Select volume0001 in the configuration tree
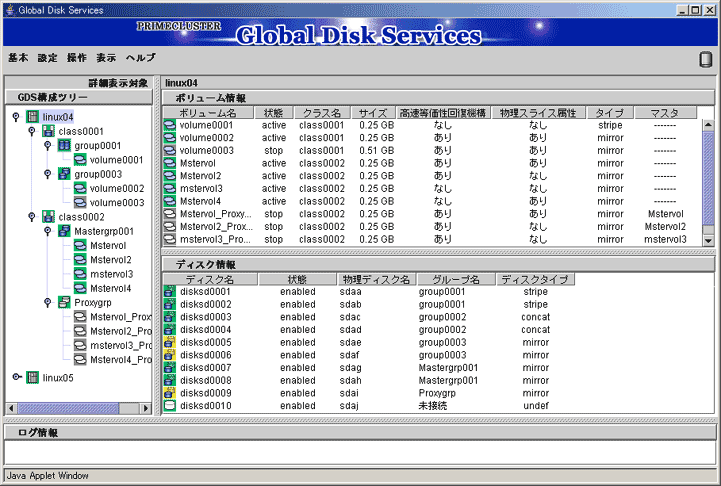This screenshot has height=486, width=721. (x=116, y=160)
